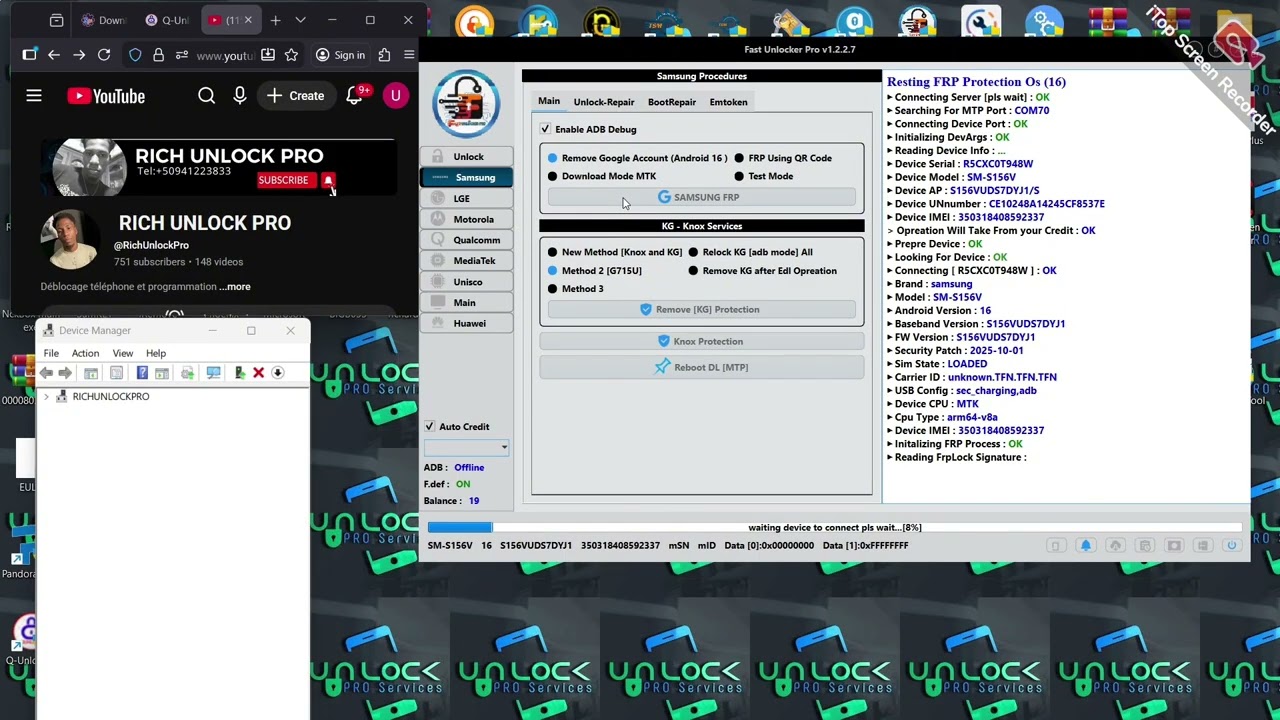Open YouTube notifications bell
This screenshot has height=720, width=1280.
point(354,96)
